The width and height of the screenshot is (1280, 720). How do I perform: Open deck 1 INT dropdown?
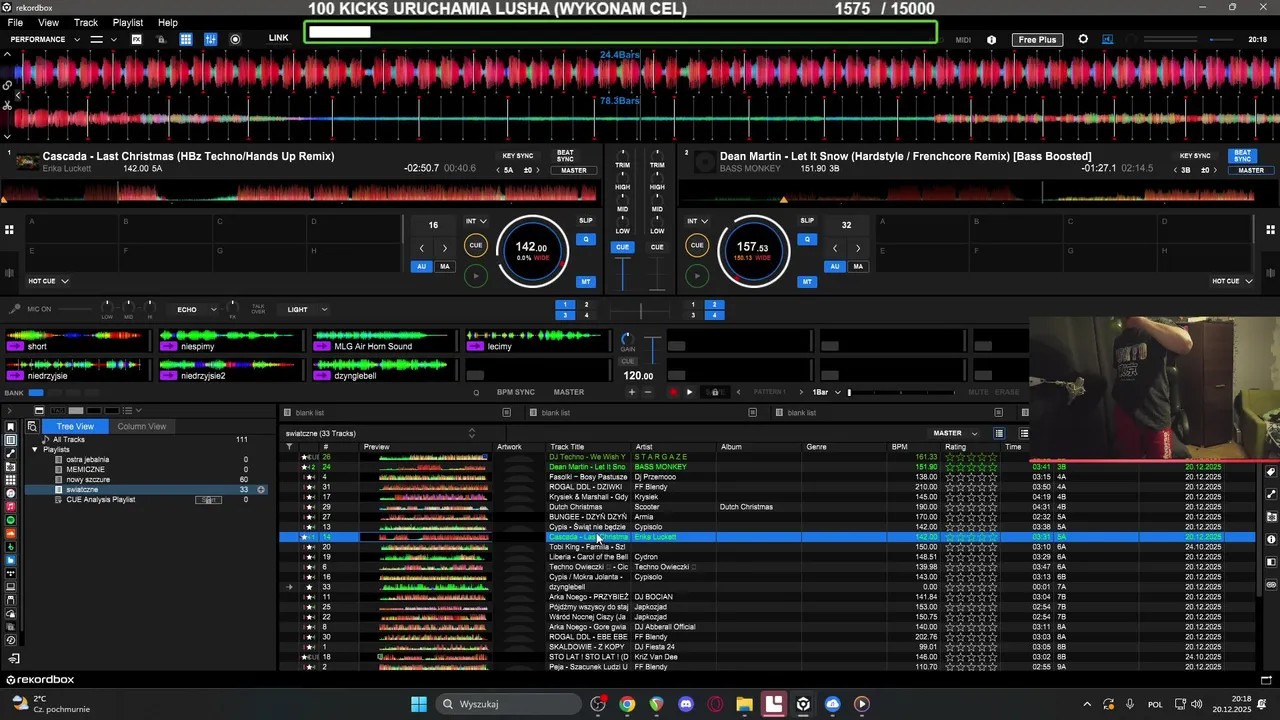[x=476, y=221]
